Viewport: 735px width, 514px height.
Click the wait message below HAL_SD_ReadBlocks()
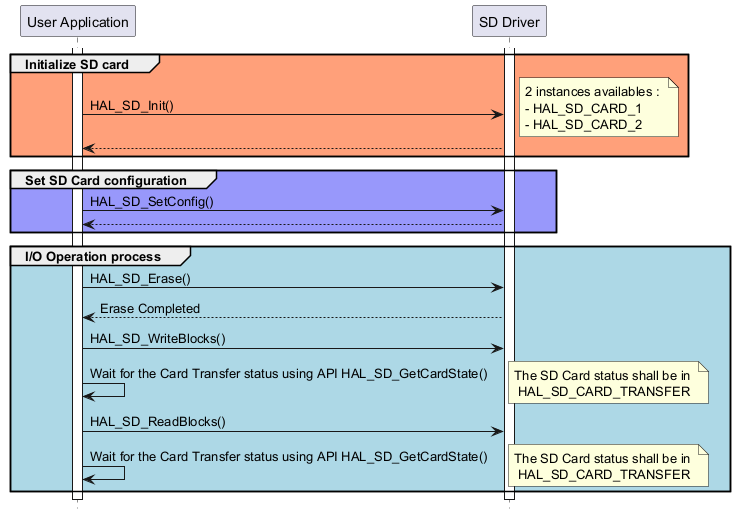coord(289,456)
